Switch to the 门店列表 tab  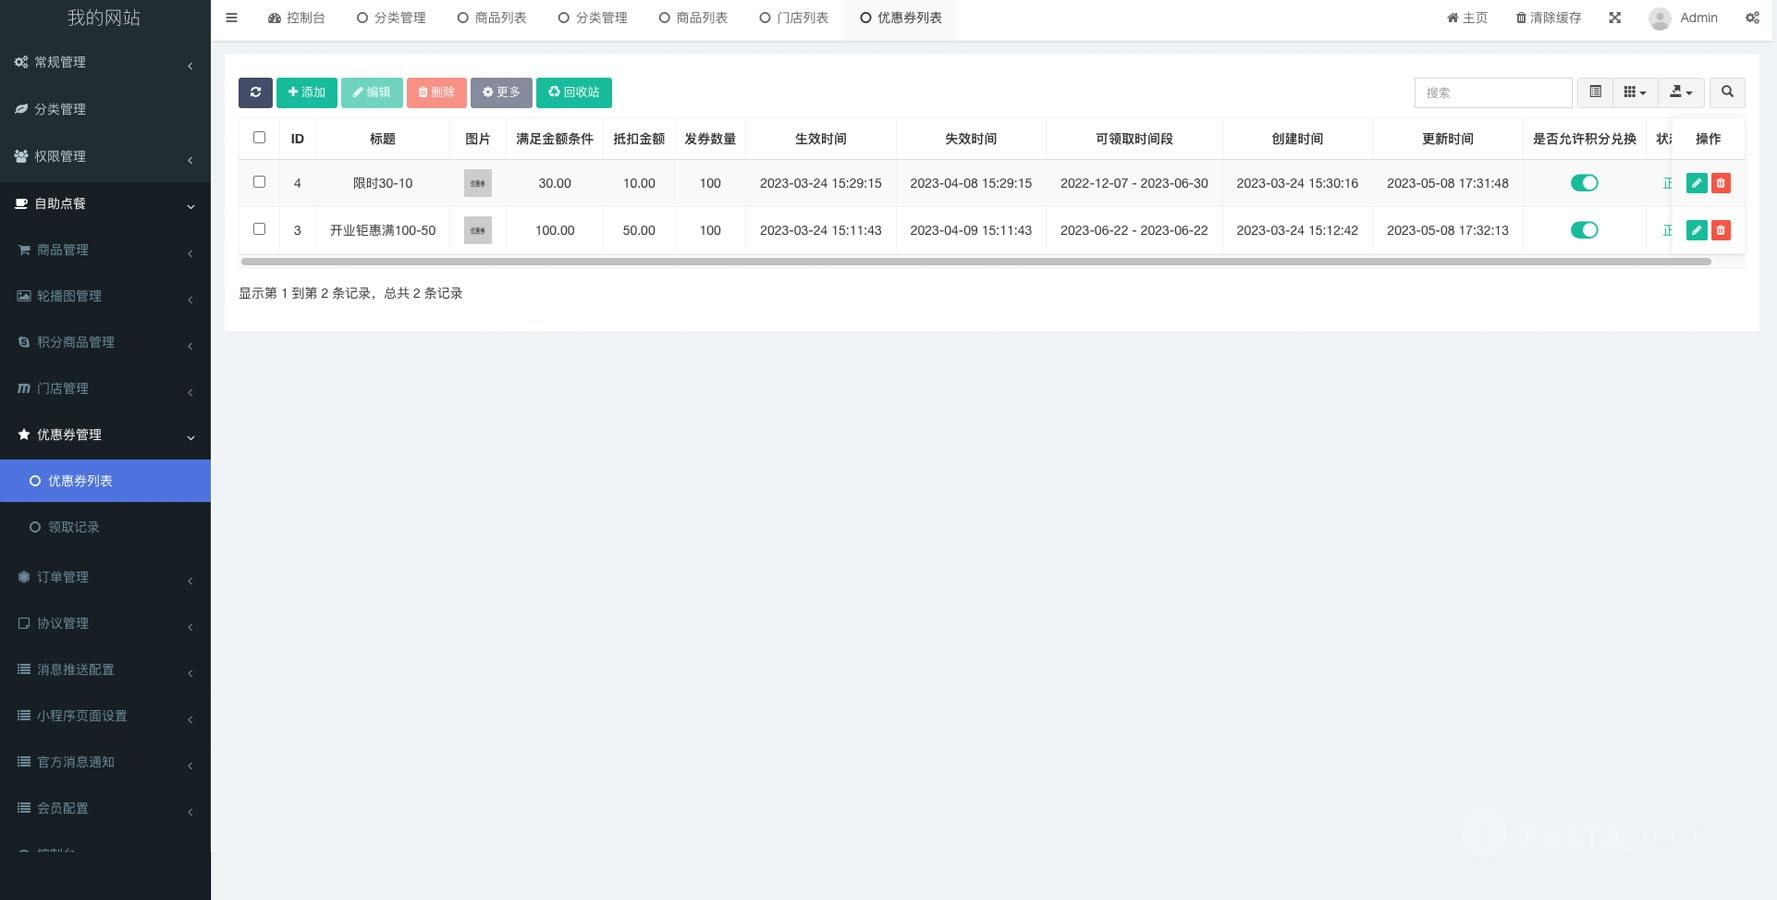[x=794, y=18]
